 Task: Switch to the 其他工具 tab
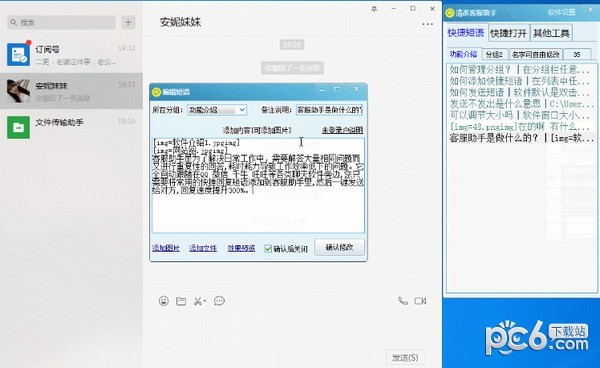point(551,33)
